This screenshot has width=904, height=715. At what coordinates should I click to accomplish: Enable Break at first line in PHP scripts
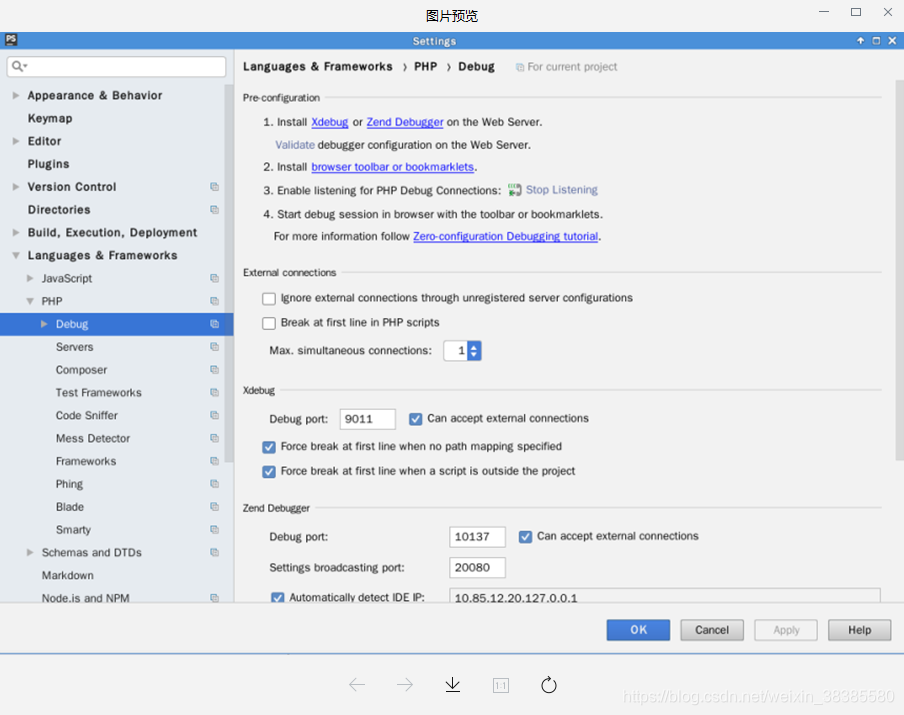(x=269, y=323)
